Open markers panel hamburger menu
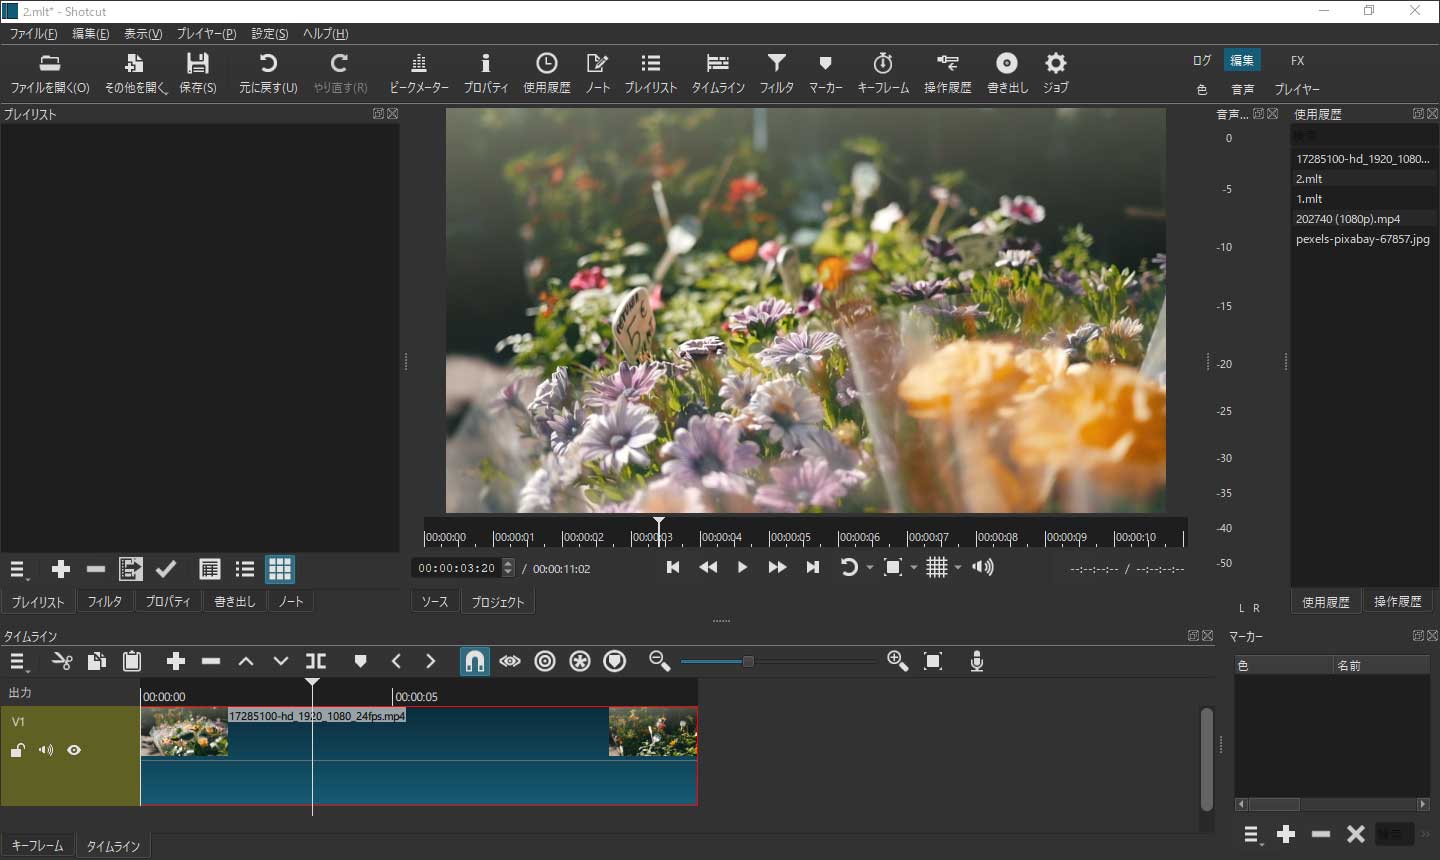Viewport: 1440px width, 860px height. click(x=1252, y=834)
